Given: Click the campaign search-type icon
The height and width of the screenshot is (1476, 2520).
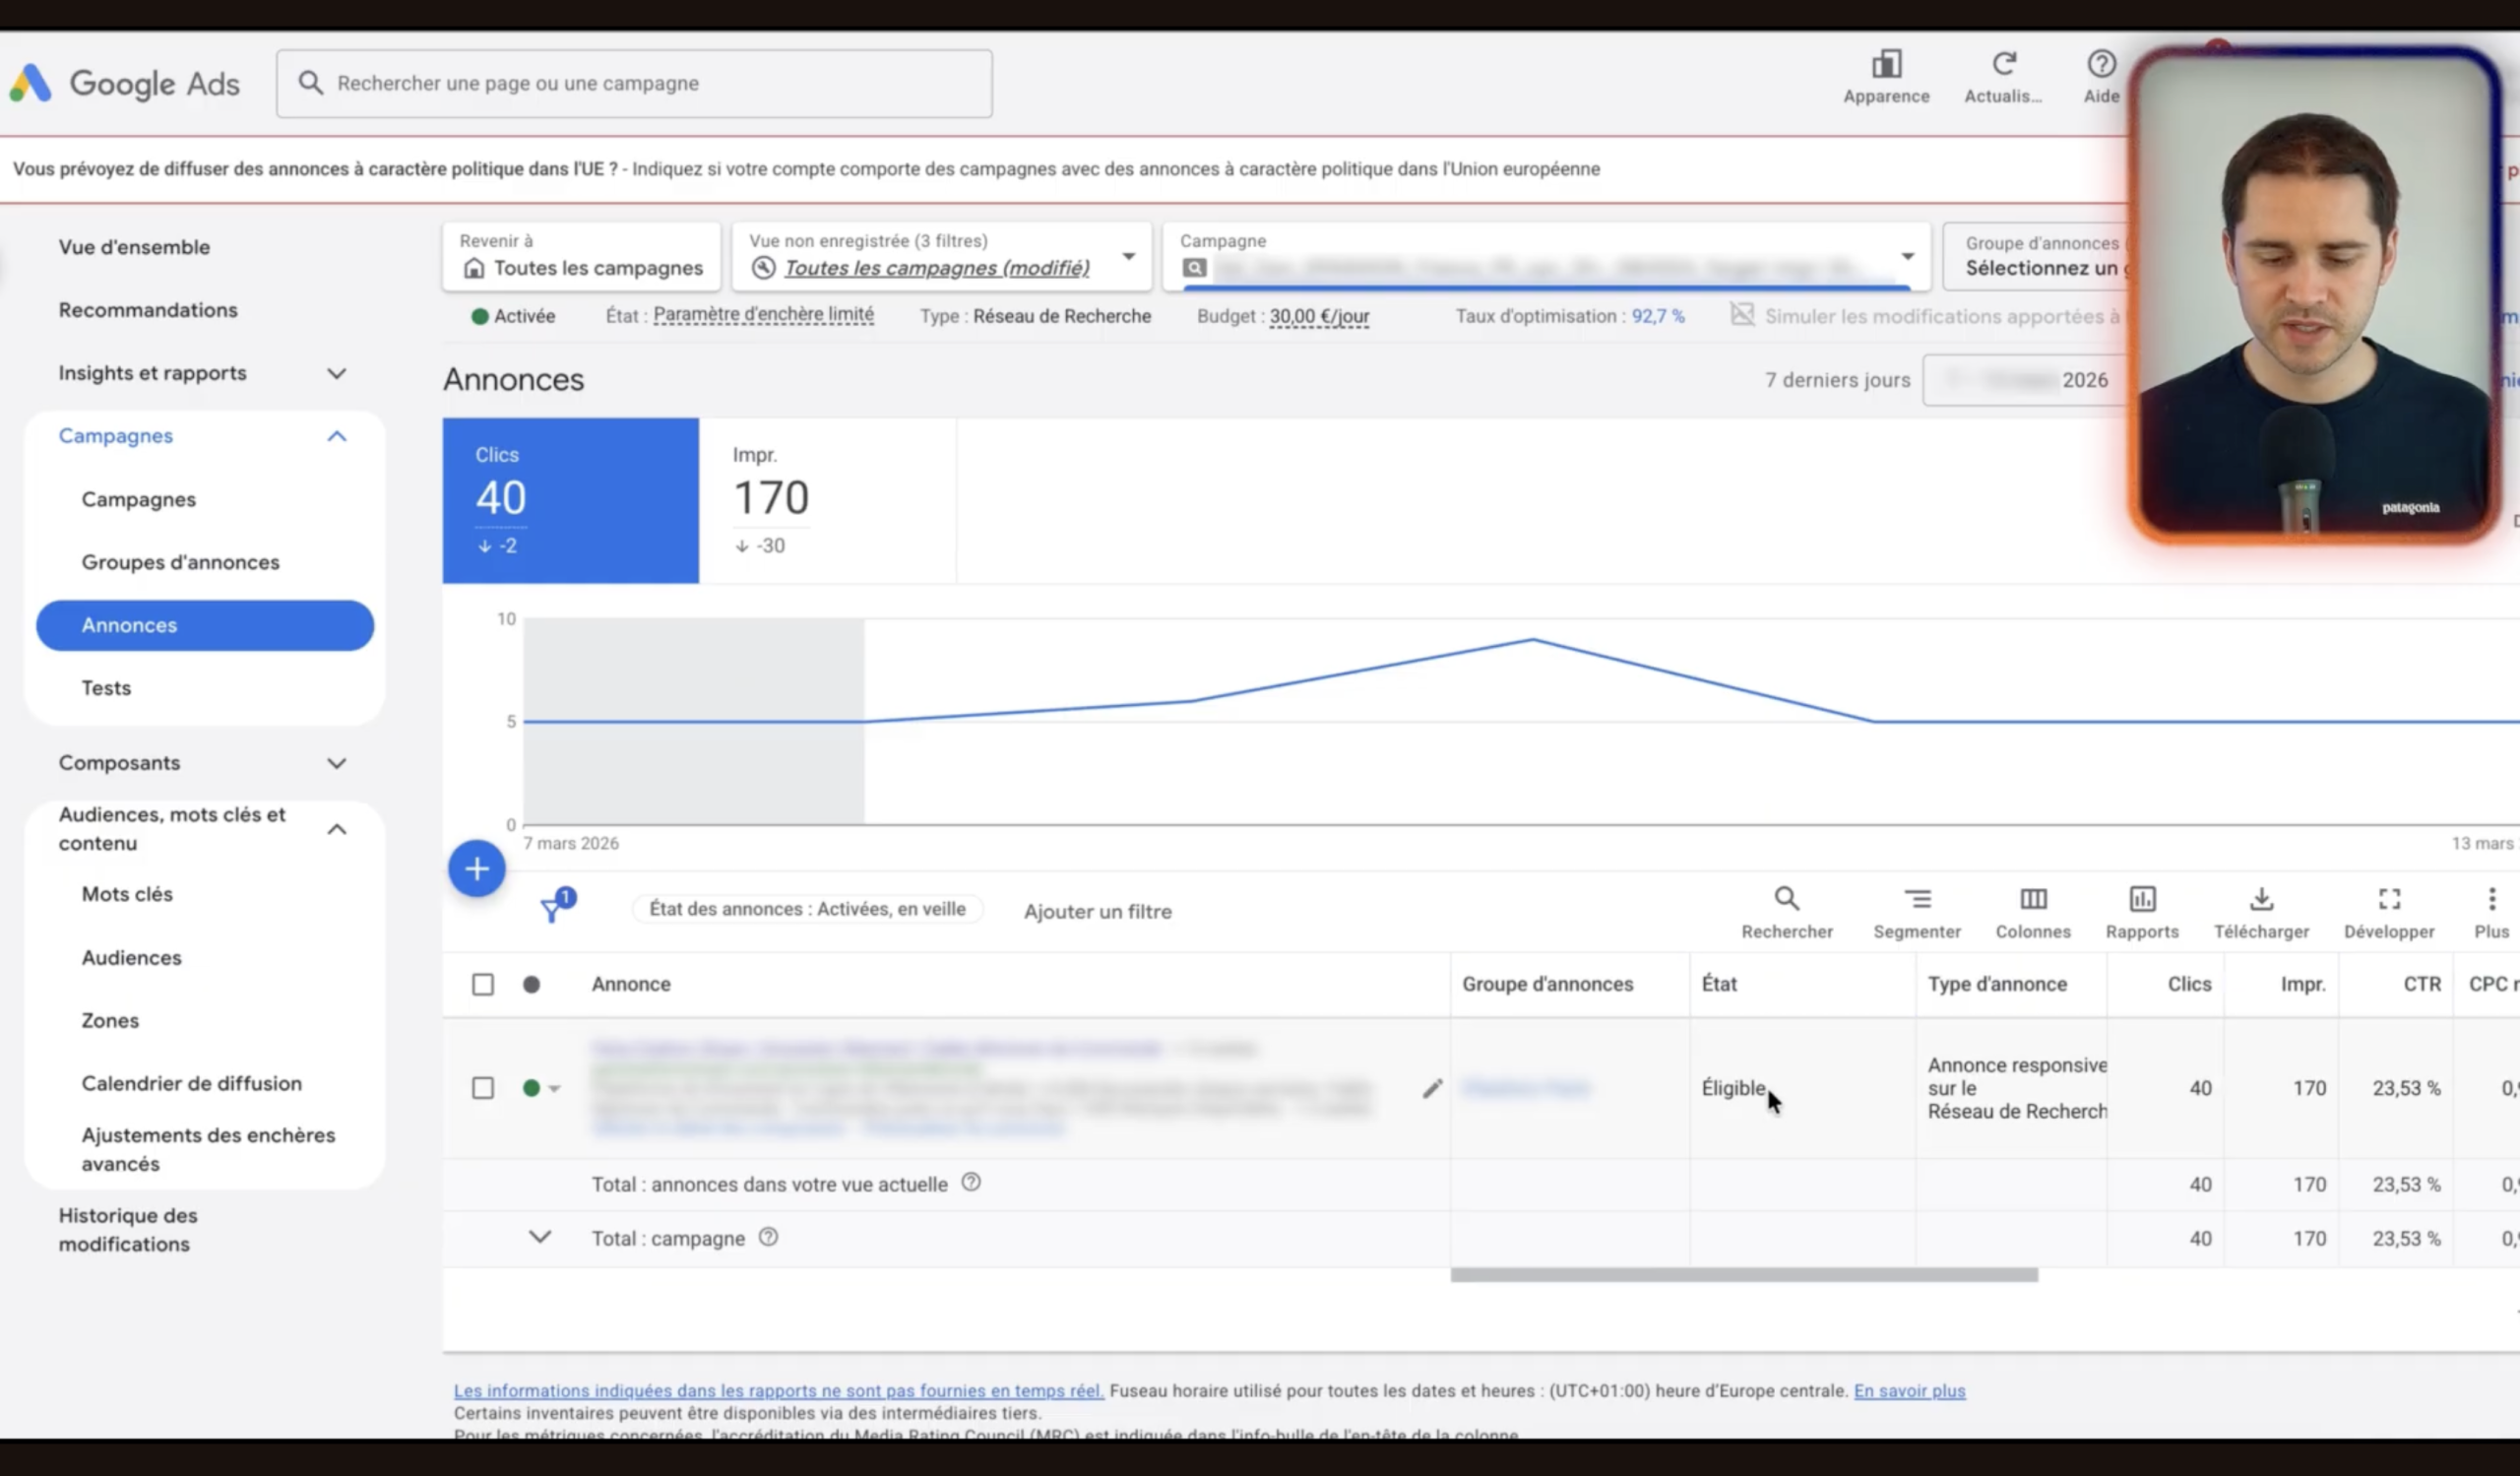Looking at the screenshot, I should (1194, 267).
